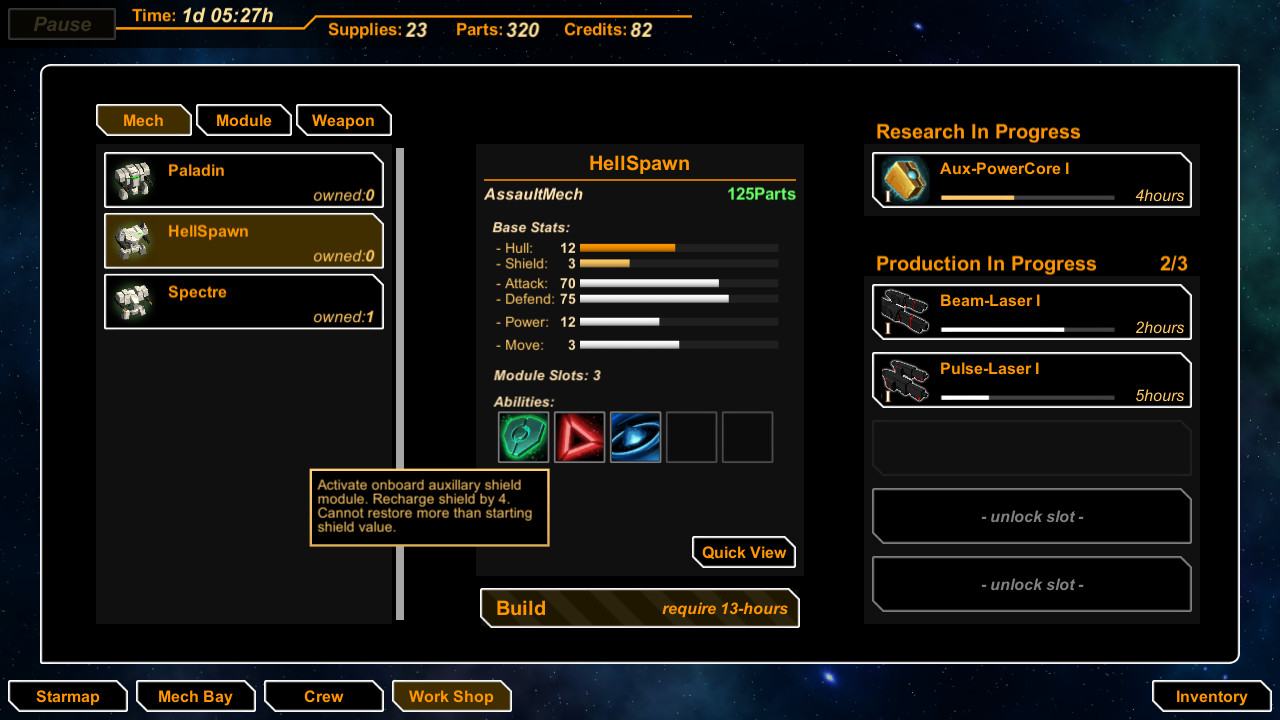Open the Inventory panel
Screen dimensions: 1280x720
(x=1211, y=696)
